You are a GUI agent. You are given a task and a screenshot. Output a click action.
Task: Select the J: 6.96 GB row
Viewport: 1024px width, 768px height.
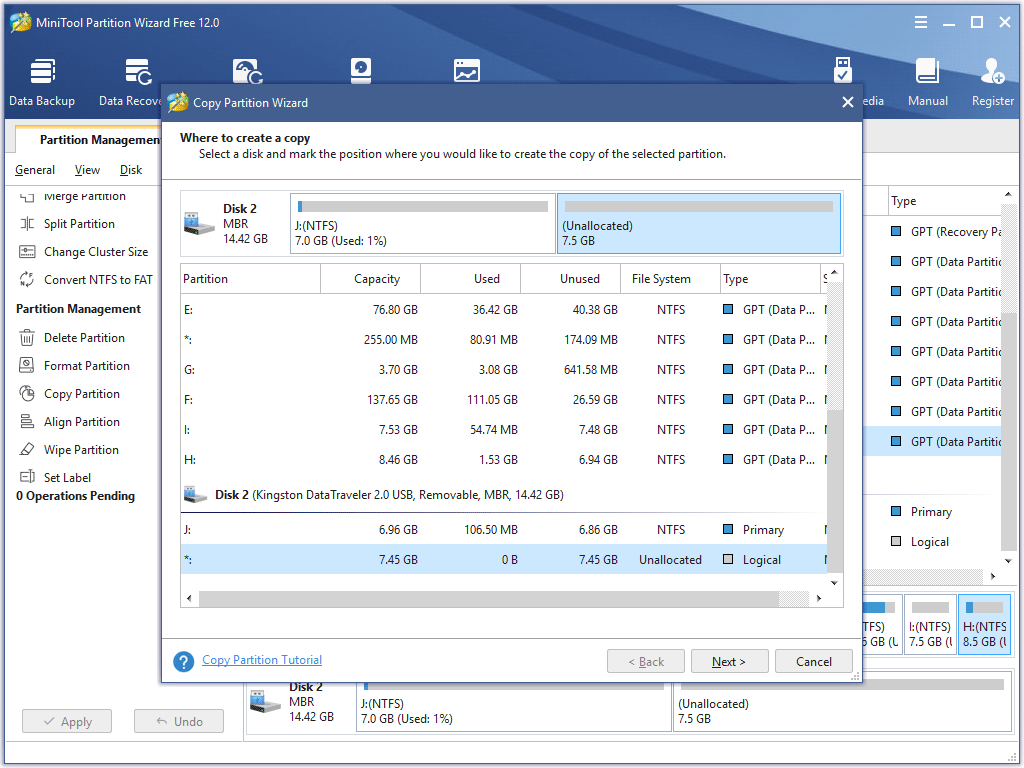point(504,530)
